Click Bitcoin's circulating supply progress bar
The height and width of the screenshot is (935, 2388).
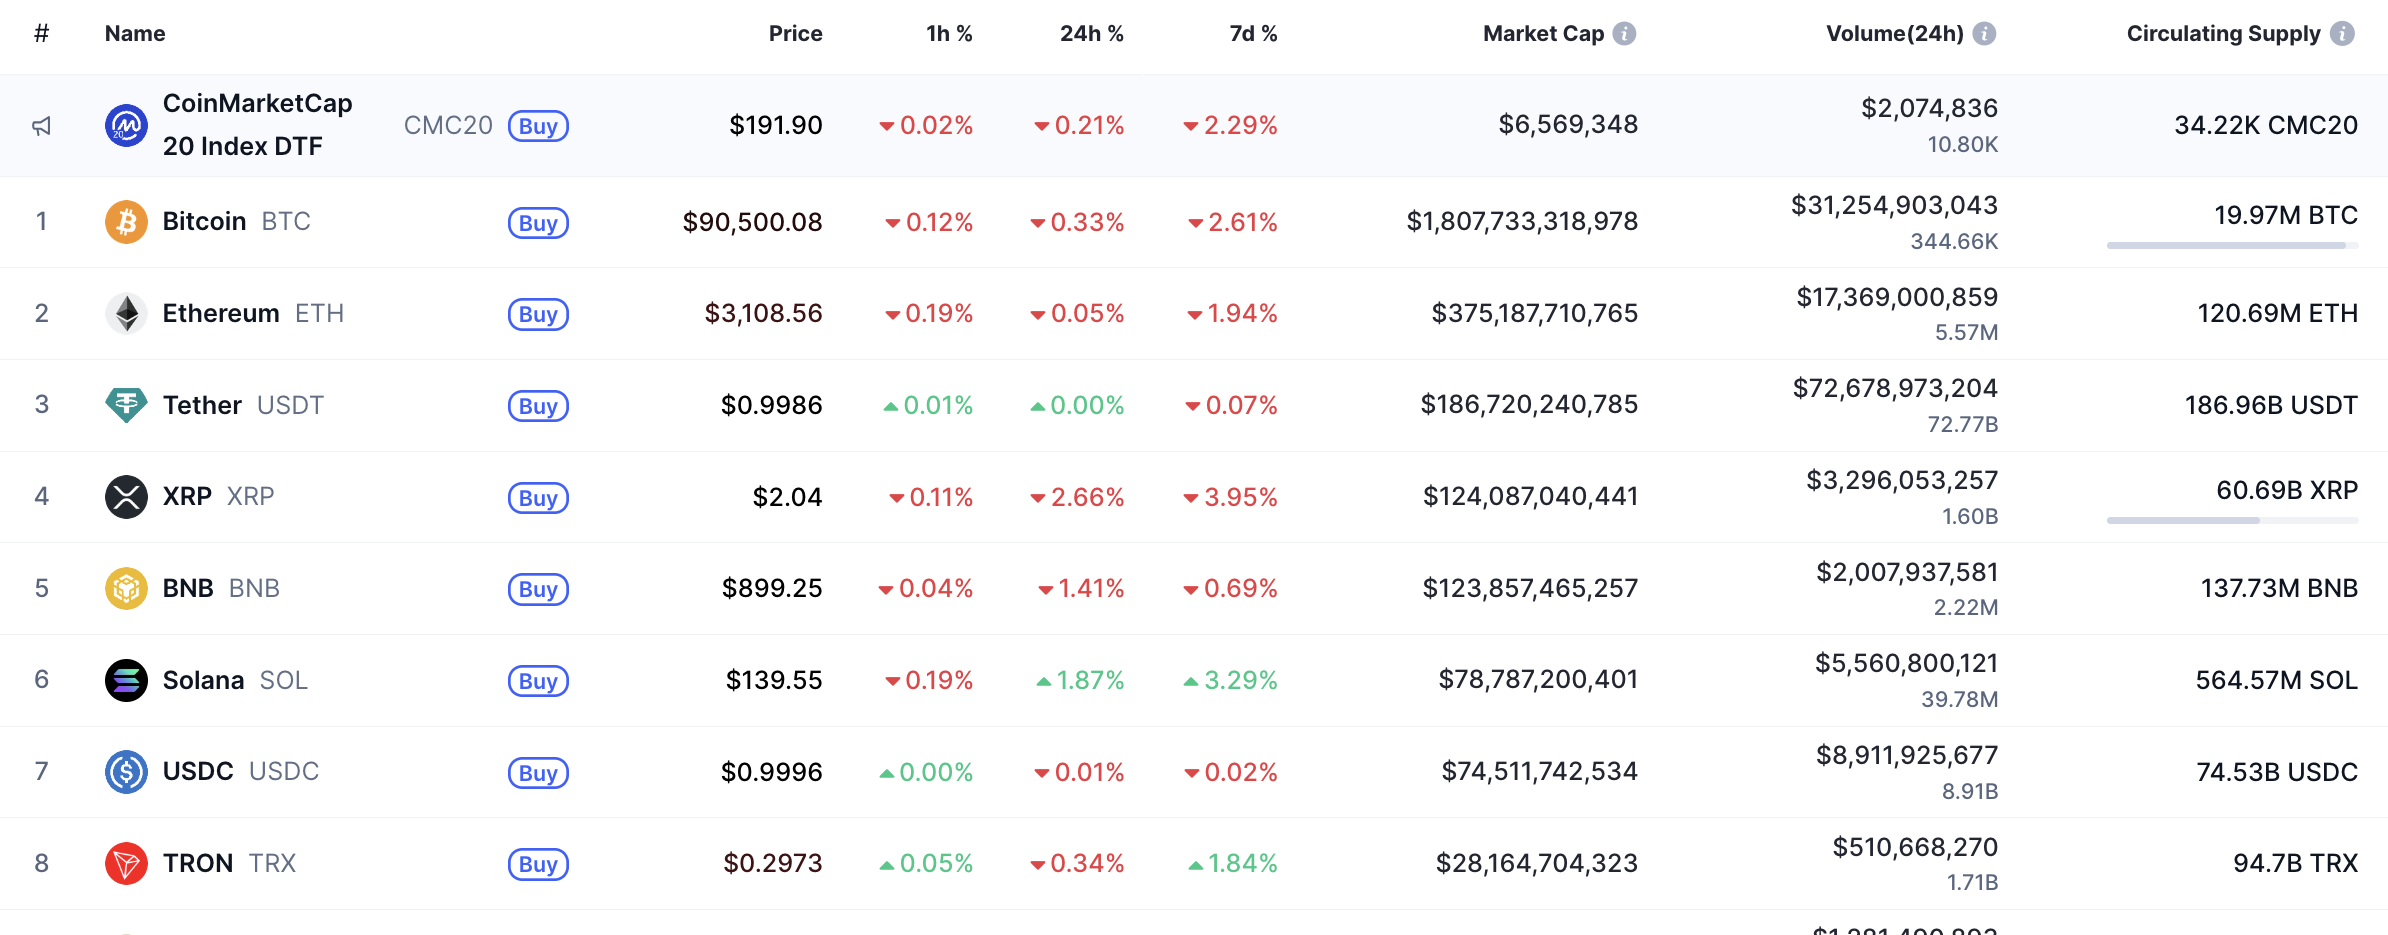coord(2232,245)
